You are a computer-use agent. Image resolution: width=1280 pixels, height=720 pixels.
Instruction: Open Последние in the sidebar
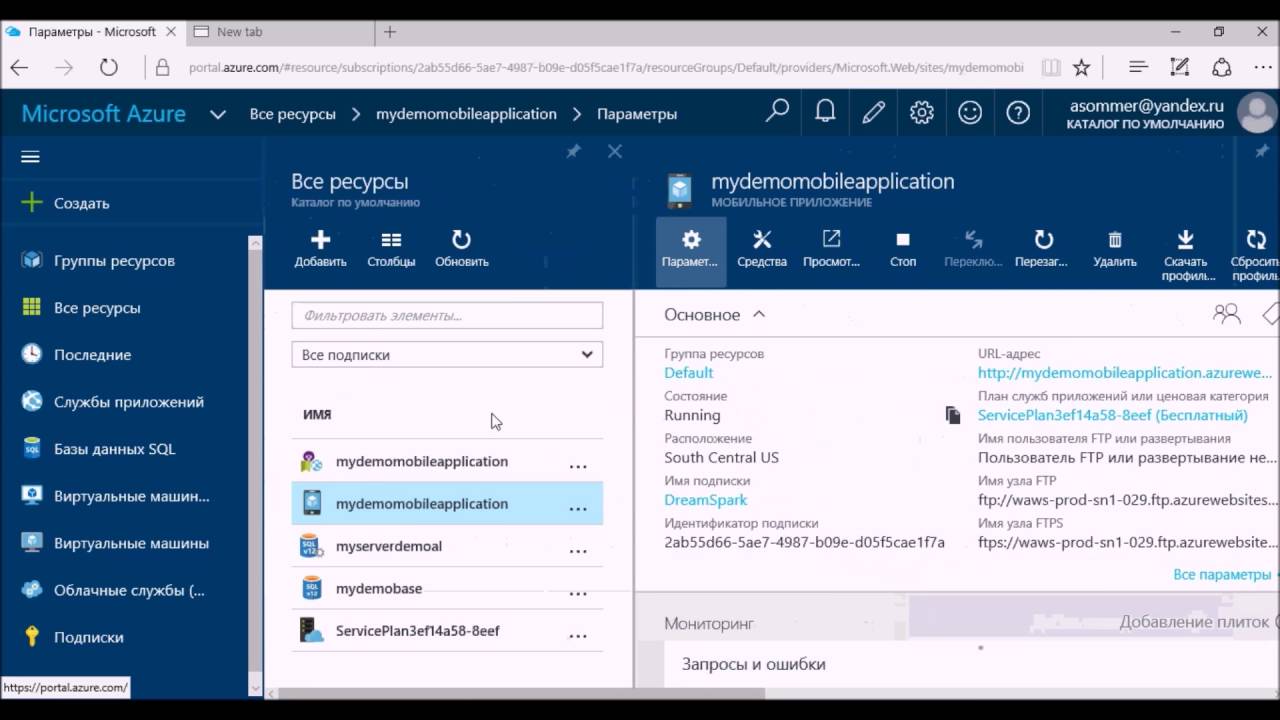point(92,355)
